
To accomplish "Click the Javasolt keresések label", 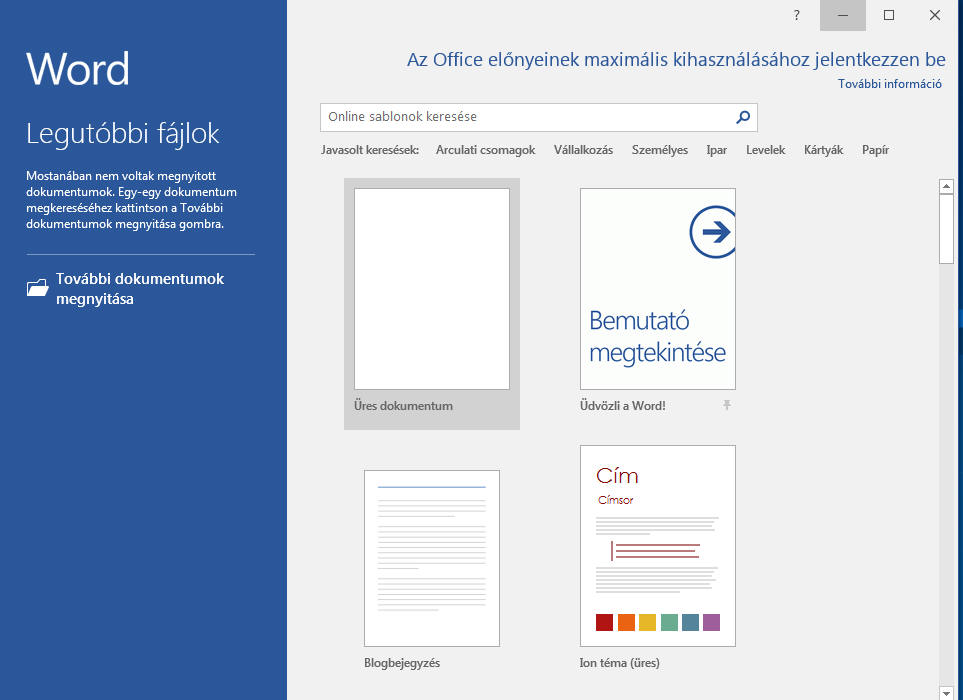I will tap(370, 150).
